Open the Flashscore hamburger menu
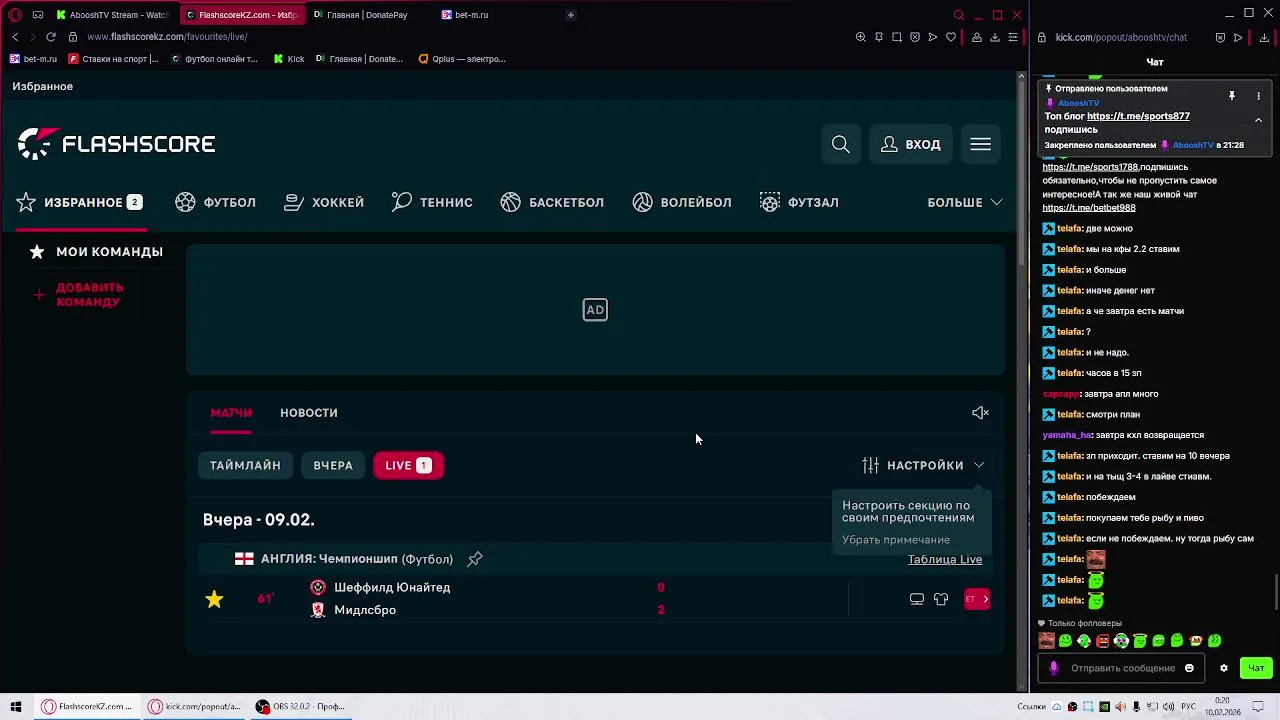This screenshot has width=1280, height=720. click(x=981, y=144)
